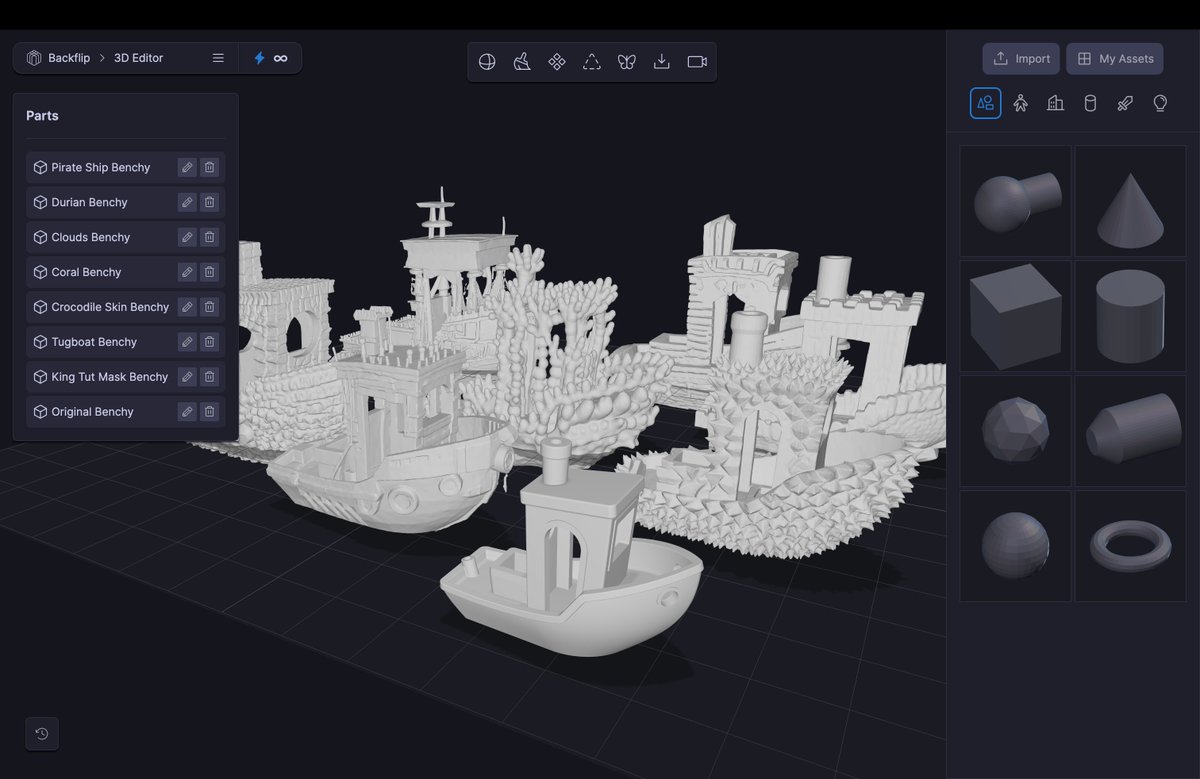
Task: Add the beveled cylinder capsule primitive
Action: [1130, 431]
